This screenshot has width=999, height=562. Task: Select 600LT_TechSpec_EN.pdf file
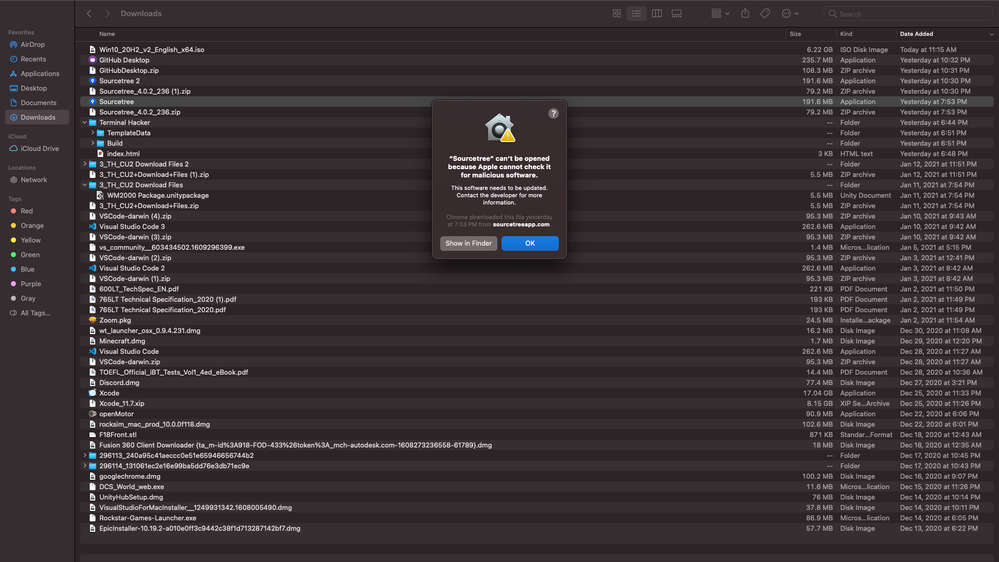[139, 289]
